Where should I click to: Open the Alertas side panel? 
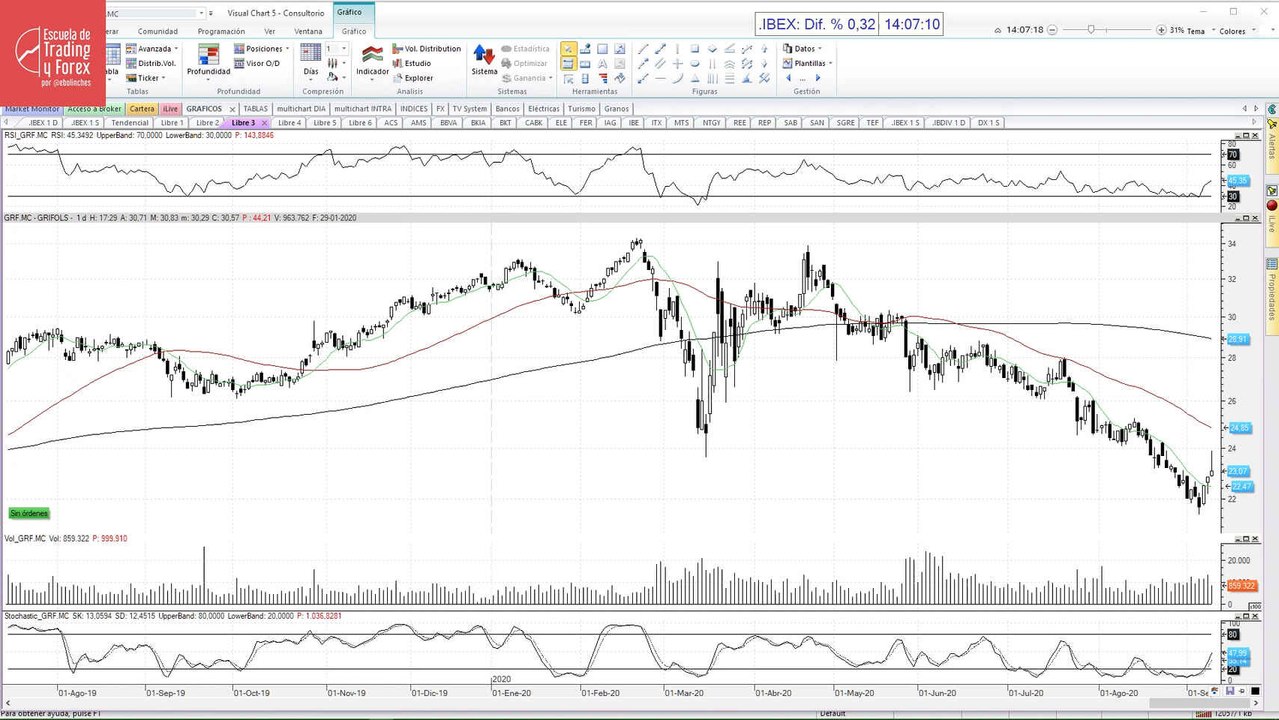click(x=1272, y=145)
